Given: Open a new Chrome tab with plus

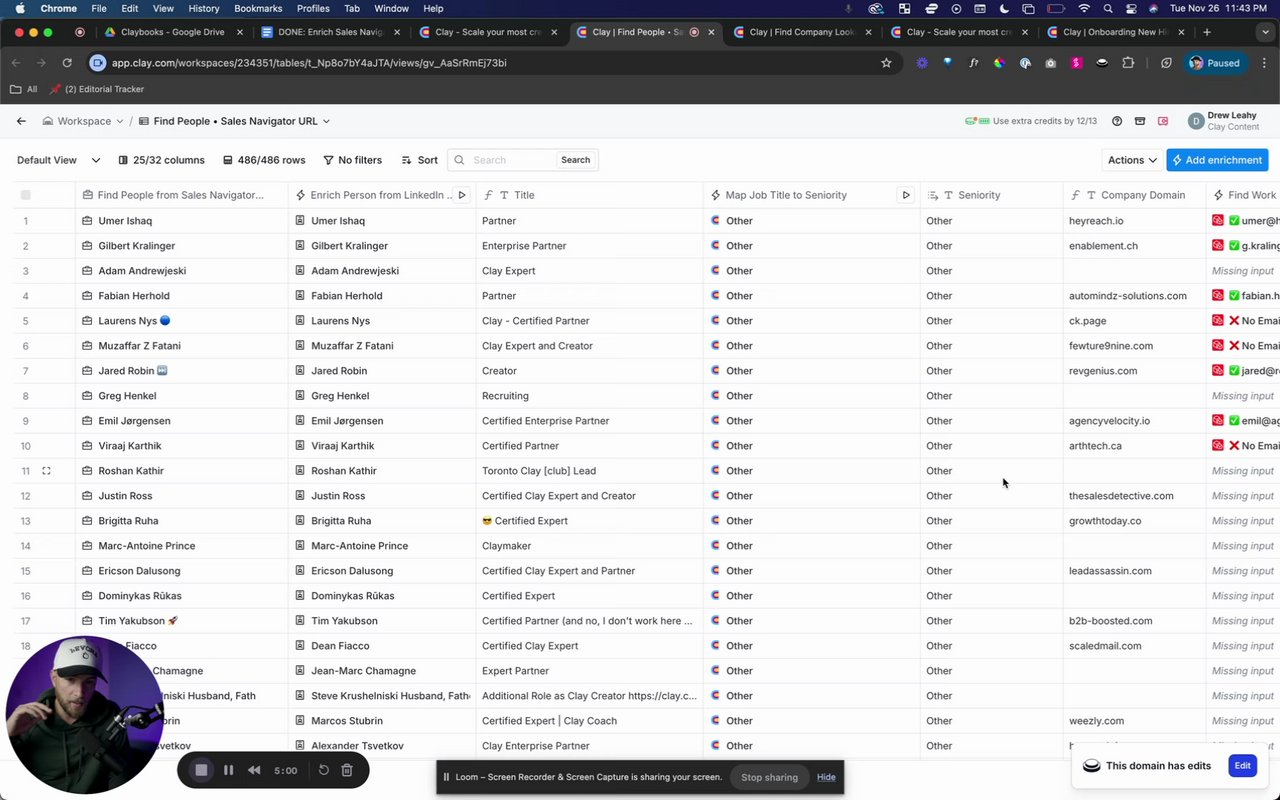Looking at the screenshot, I should (1207, 32).
